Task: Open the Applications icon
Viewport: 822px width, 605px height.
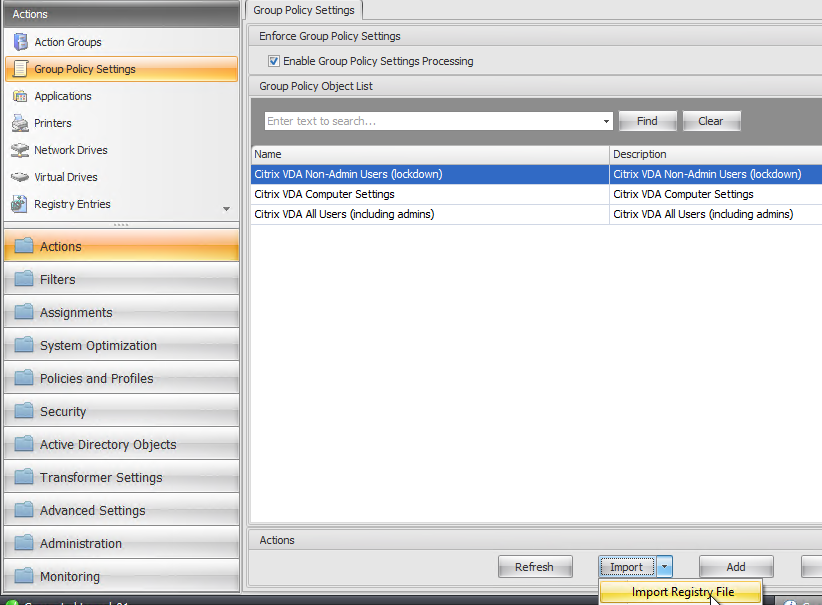Action: pos(20,96)
